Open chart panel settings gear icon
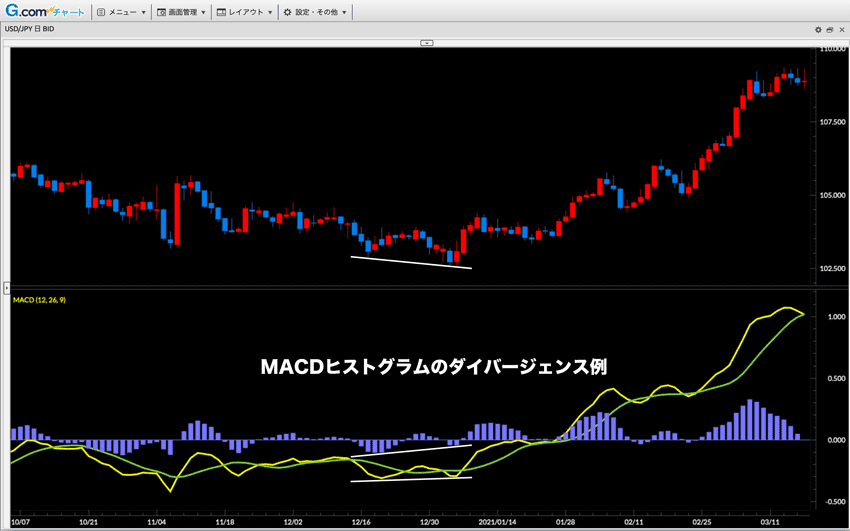The height and width of the screenshot is (531, 850). coord(817,31)
